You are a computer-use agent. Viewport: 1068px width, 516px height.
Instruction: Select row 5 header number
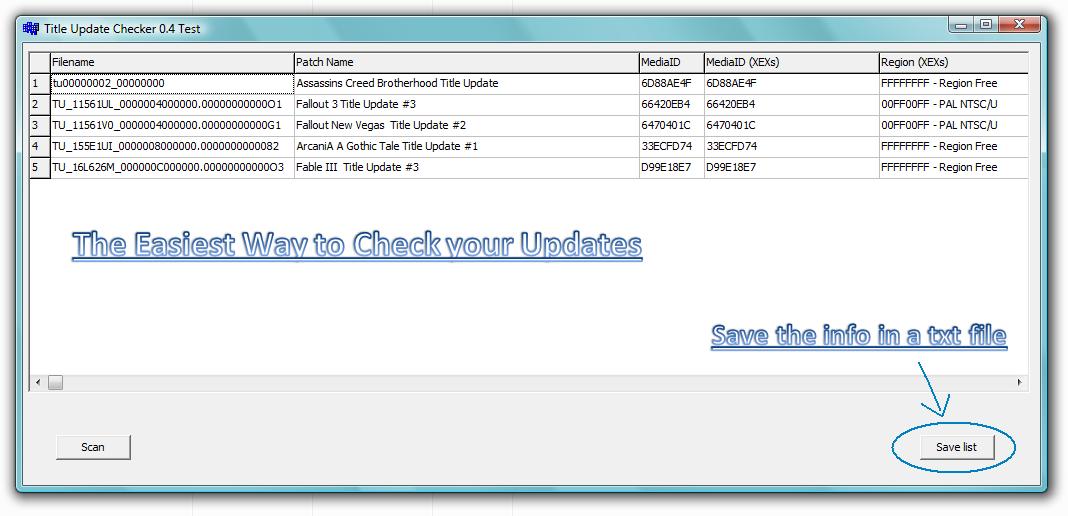pyautogui.click(x=38, y=168)
